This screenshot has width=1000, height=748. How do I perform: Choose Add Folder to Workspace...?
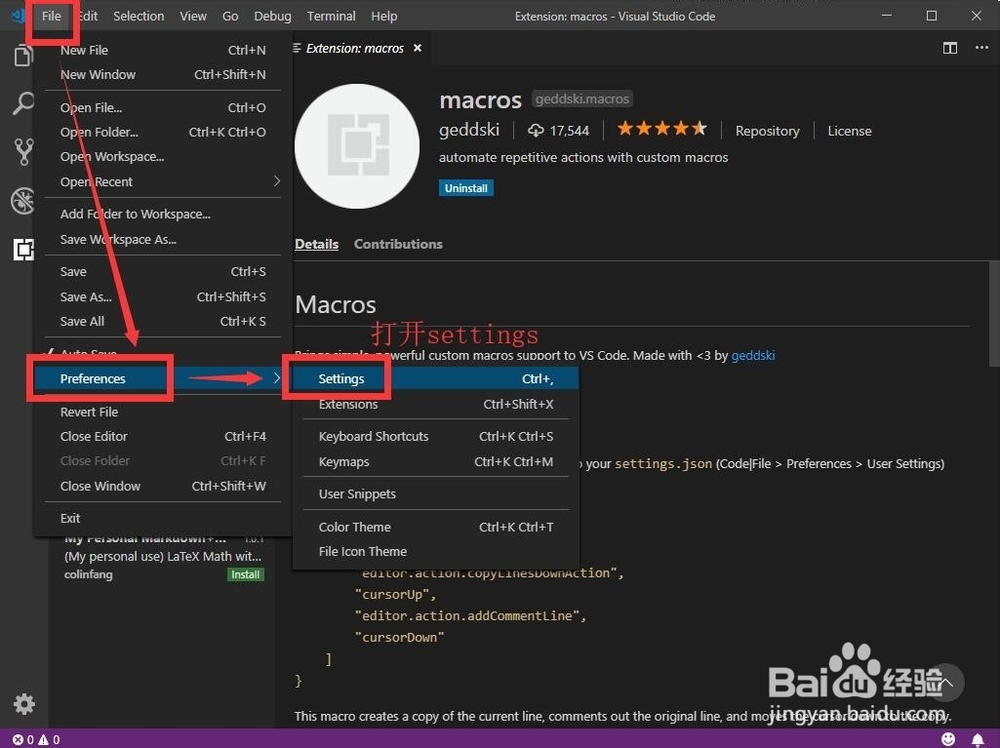coord(163,214)
